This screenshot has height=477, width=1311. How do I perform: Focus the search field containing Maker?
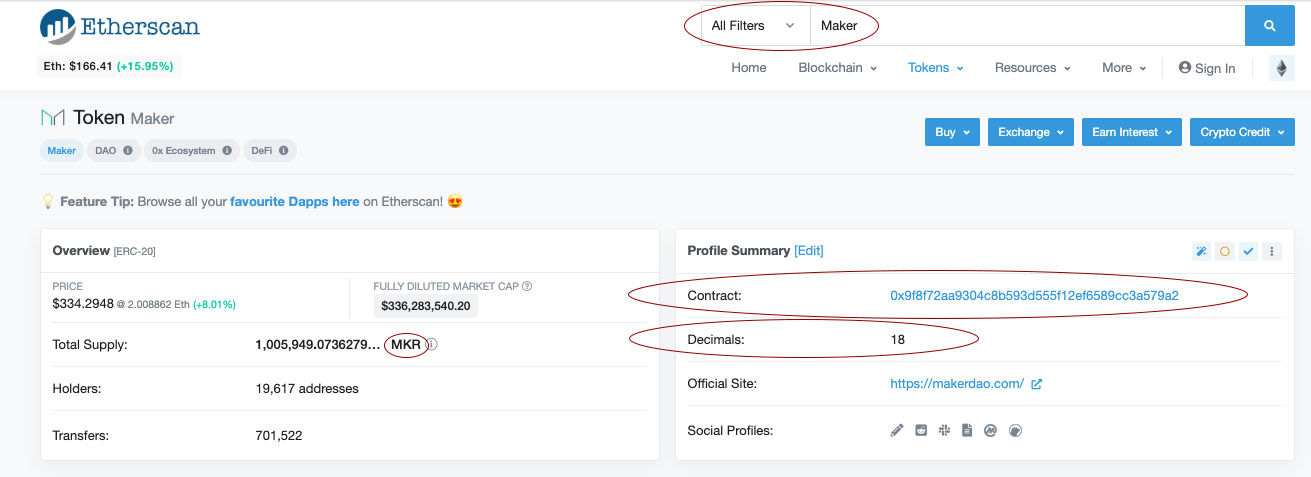(x=1027, y=26)
